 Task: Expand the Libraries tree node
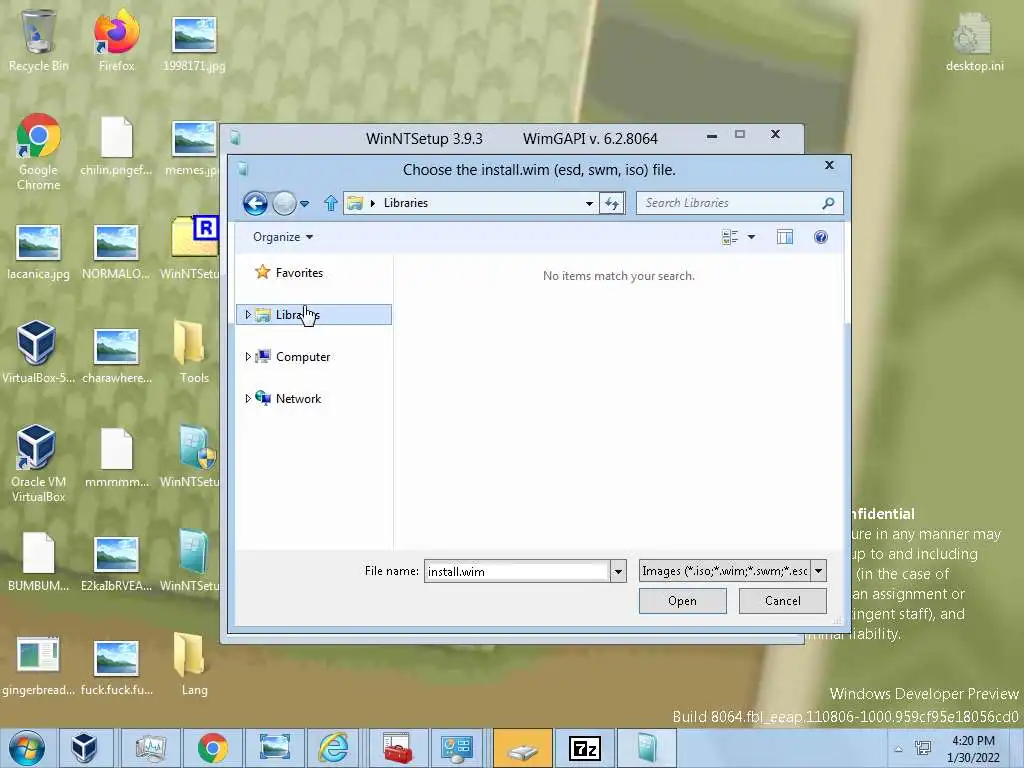tap(248, 315)
